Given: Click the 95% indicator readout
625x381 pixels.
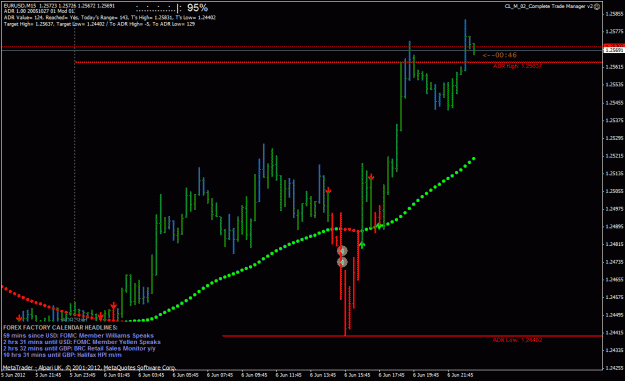Looking at the screenshot, I should click(x=197, y=8).
